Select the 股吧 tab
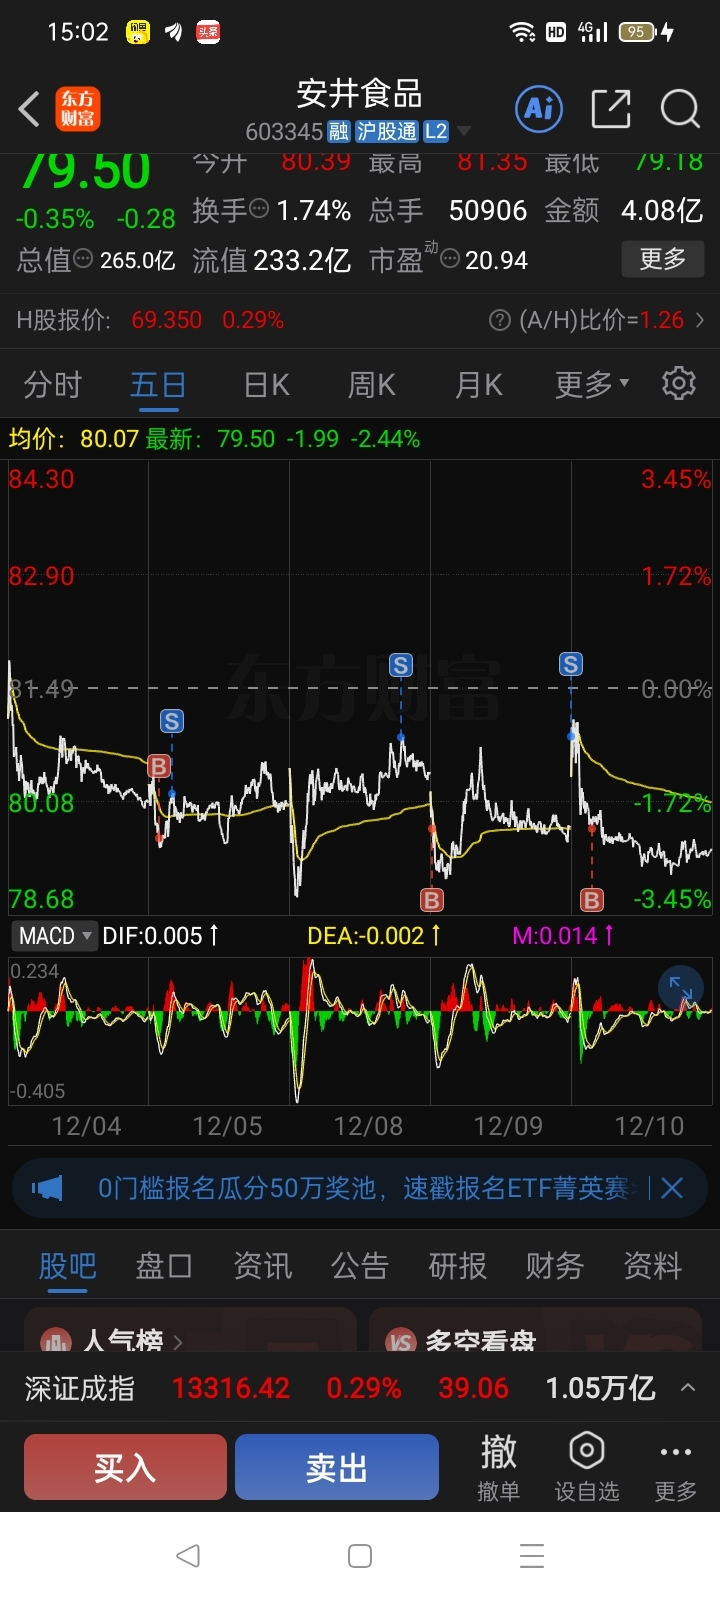Screen dimensions: 720x1600 (x=67, y=1266)
